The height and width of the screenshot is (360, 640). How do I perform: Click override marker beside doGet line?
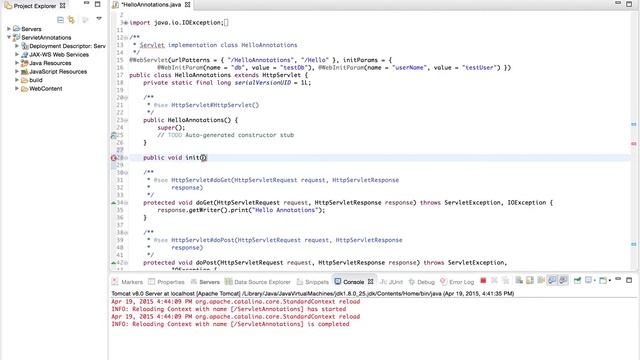(113, 202)
